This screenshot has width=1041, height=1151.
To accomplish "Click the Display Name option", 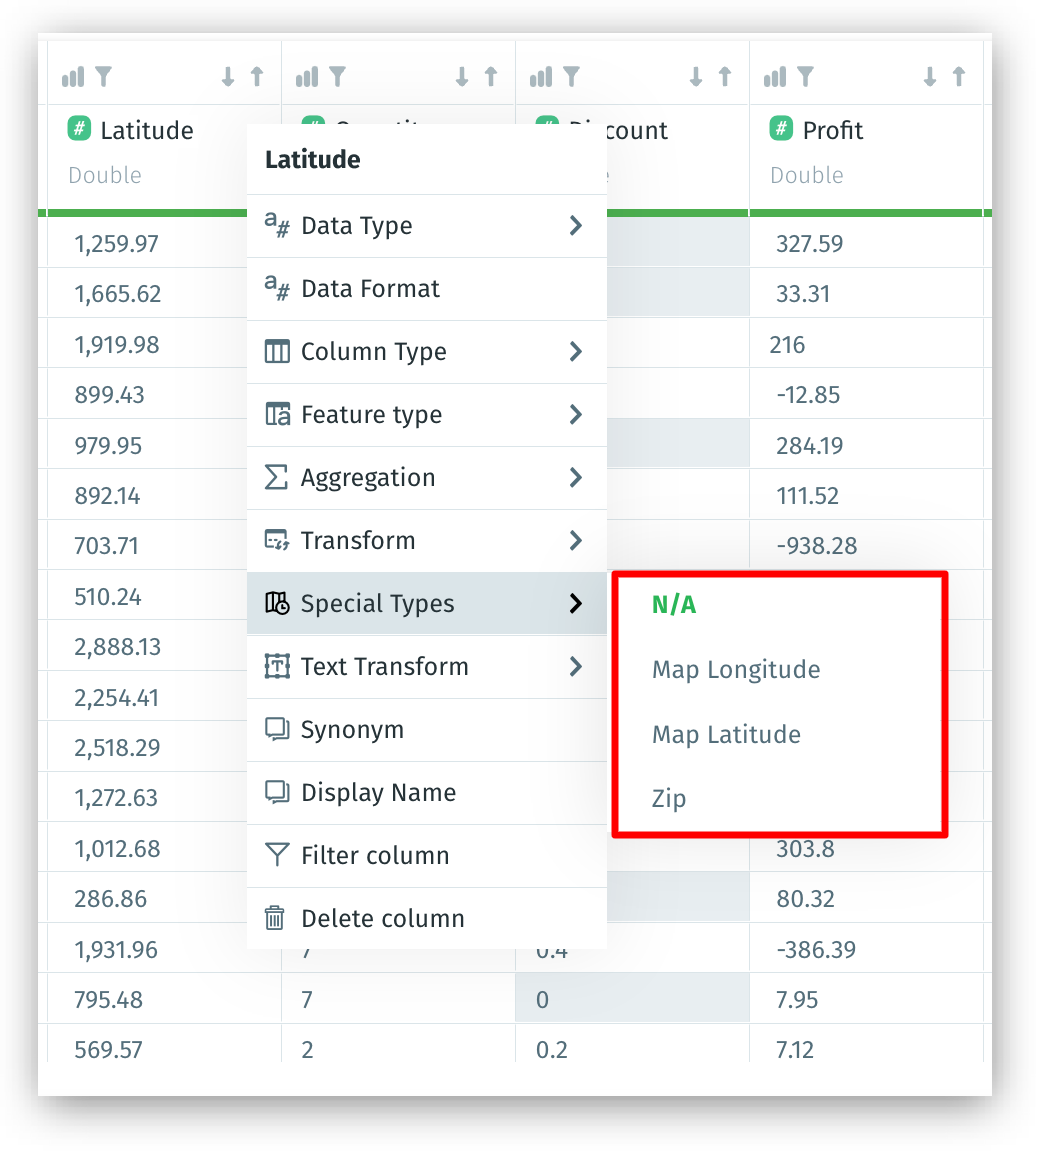I will pos(377,792).
